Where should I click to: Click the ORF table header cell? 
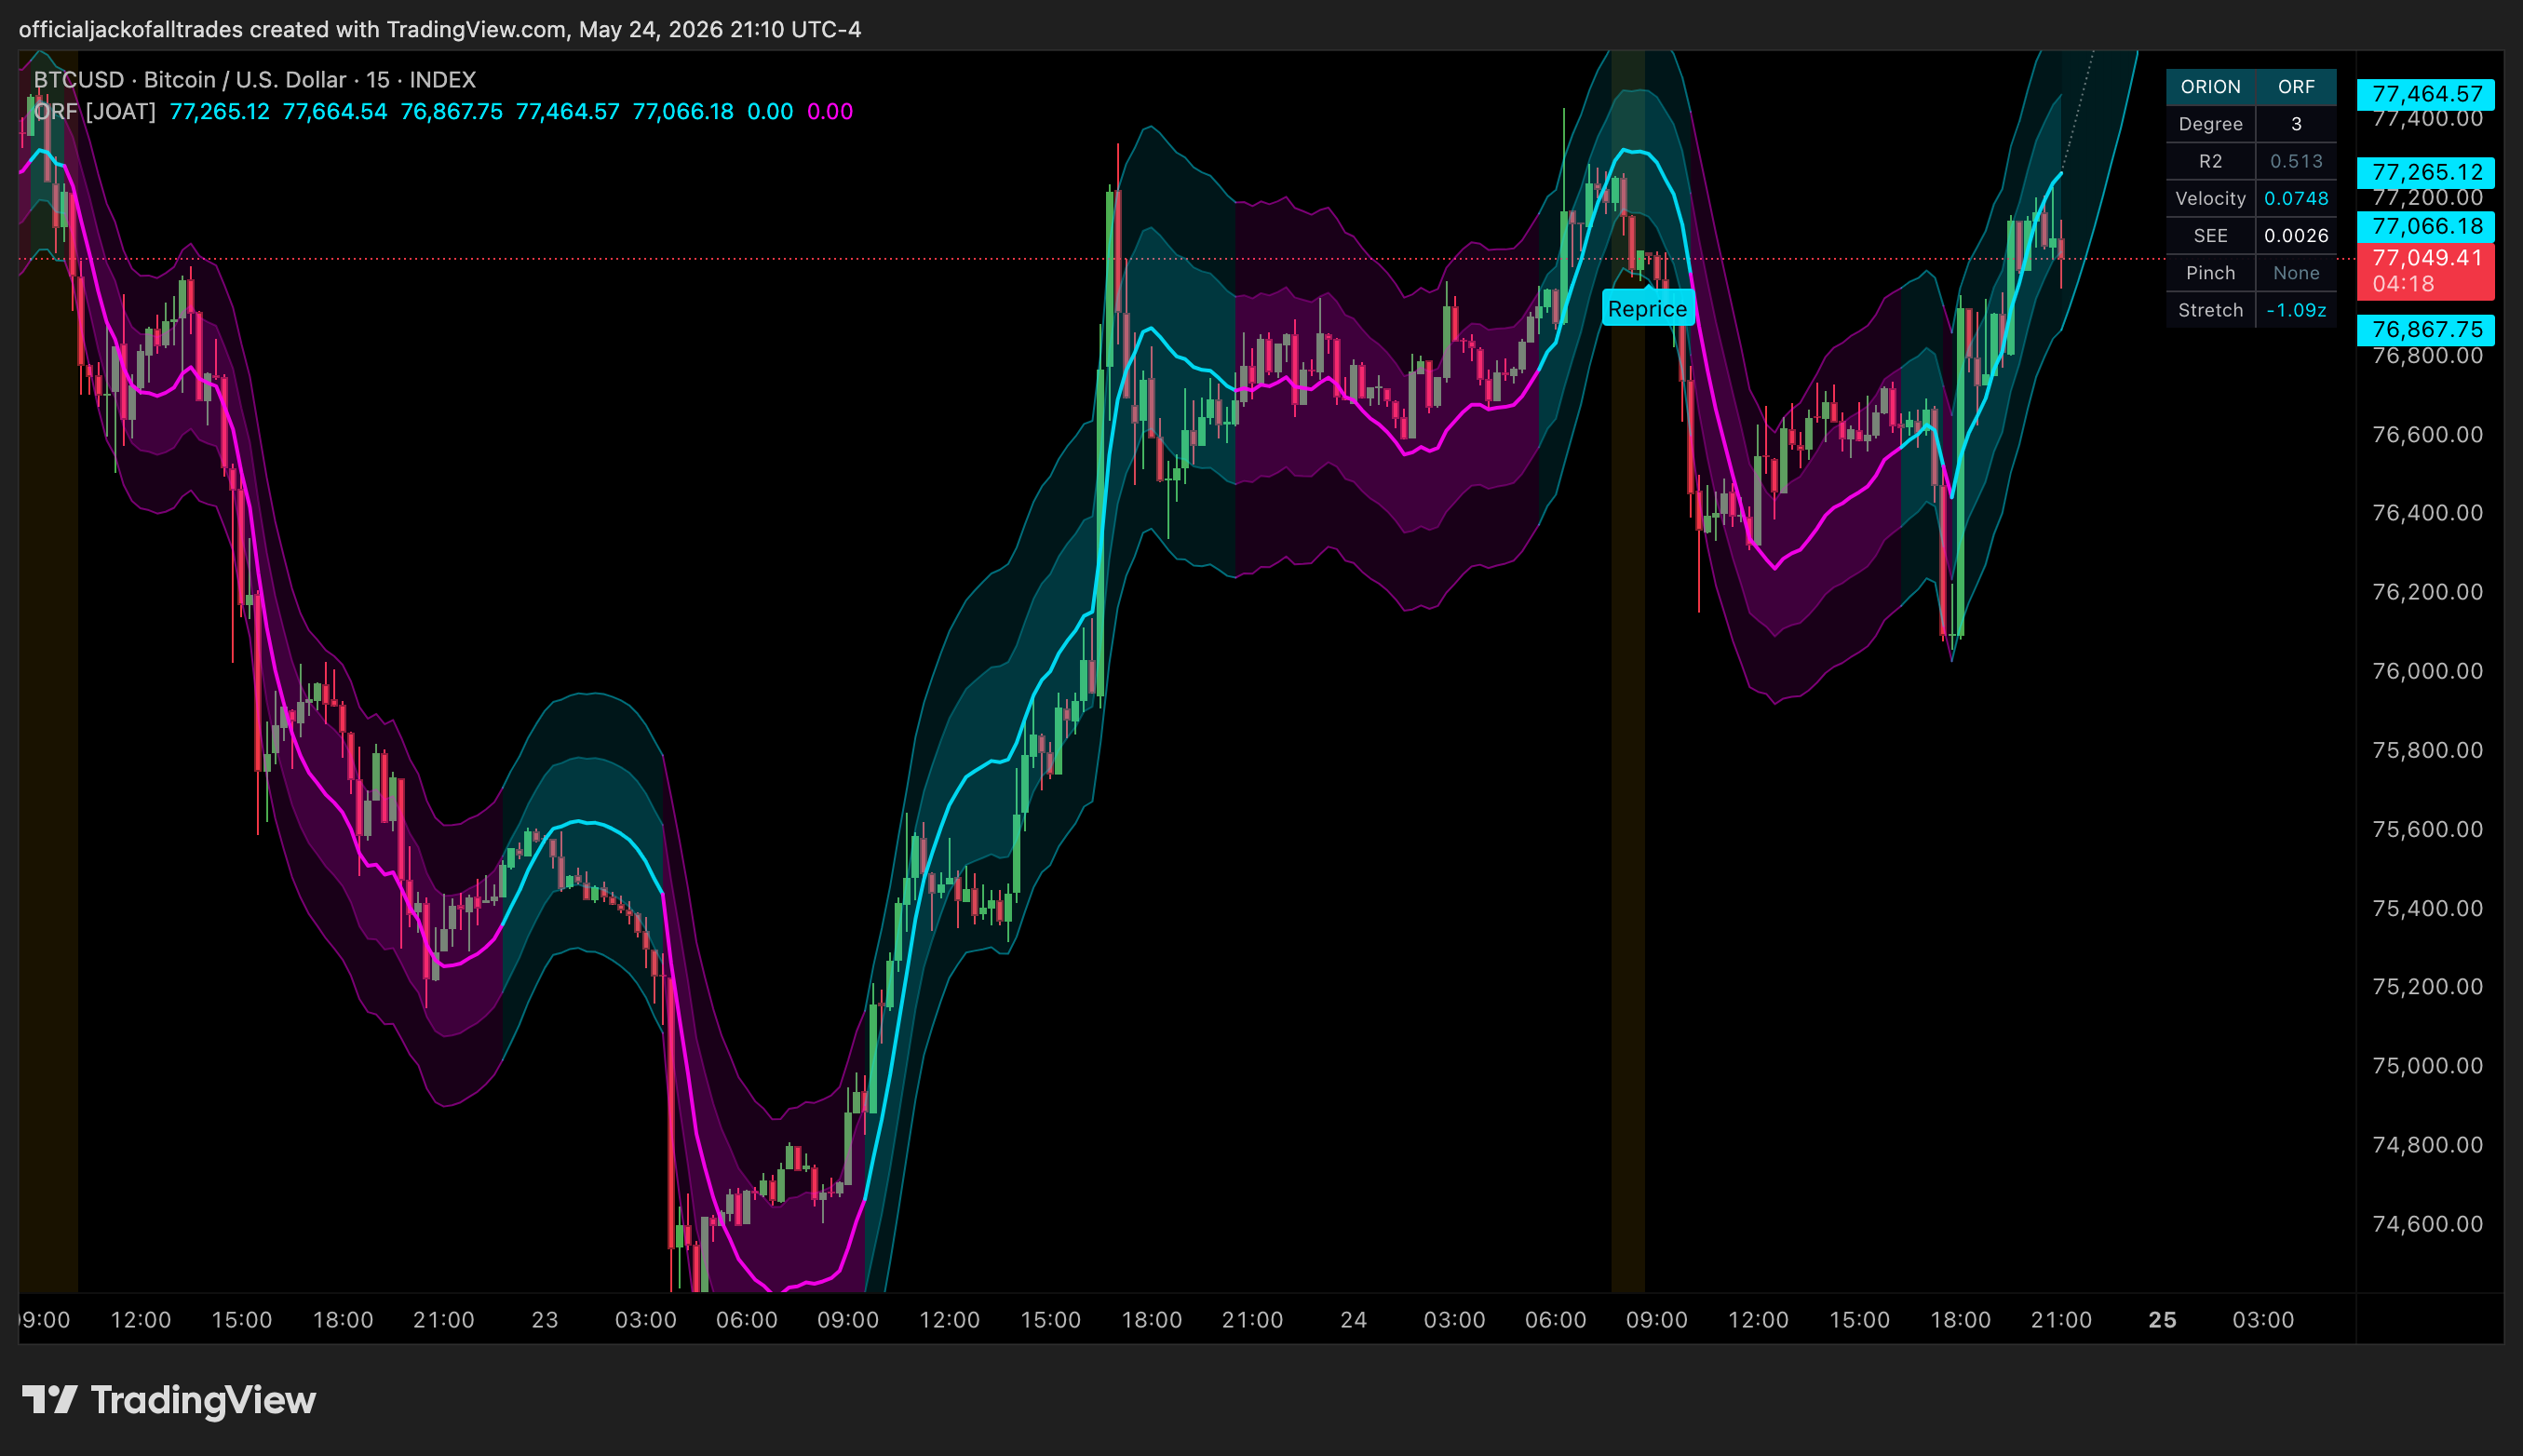click(2296, 87)
